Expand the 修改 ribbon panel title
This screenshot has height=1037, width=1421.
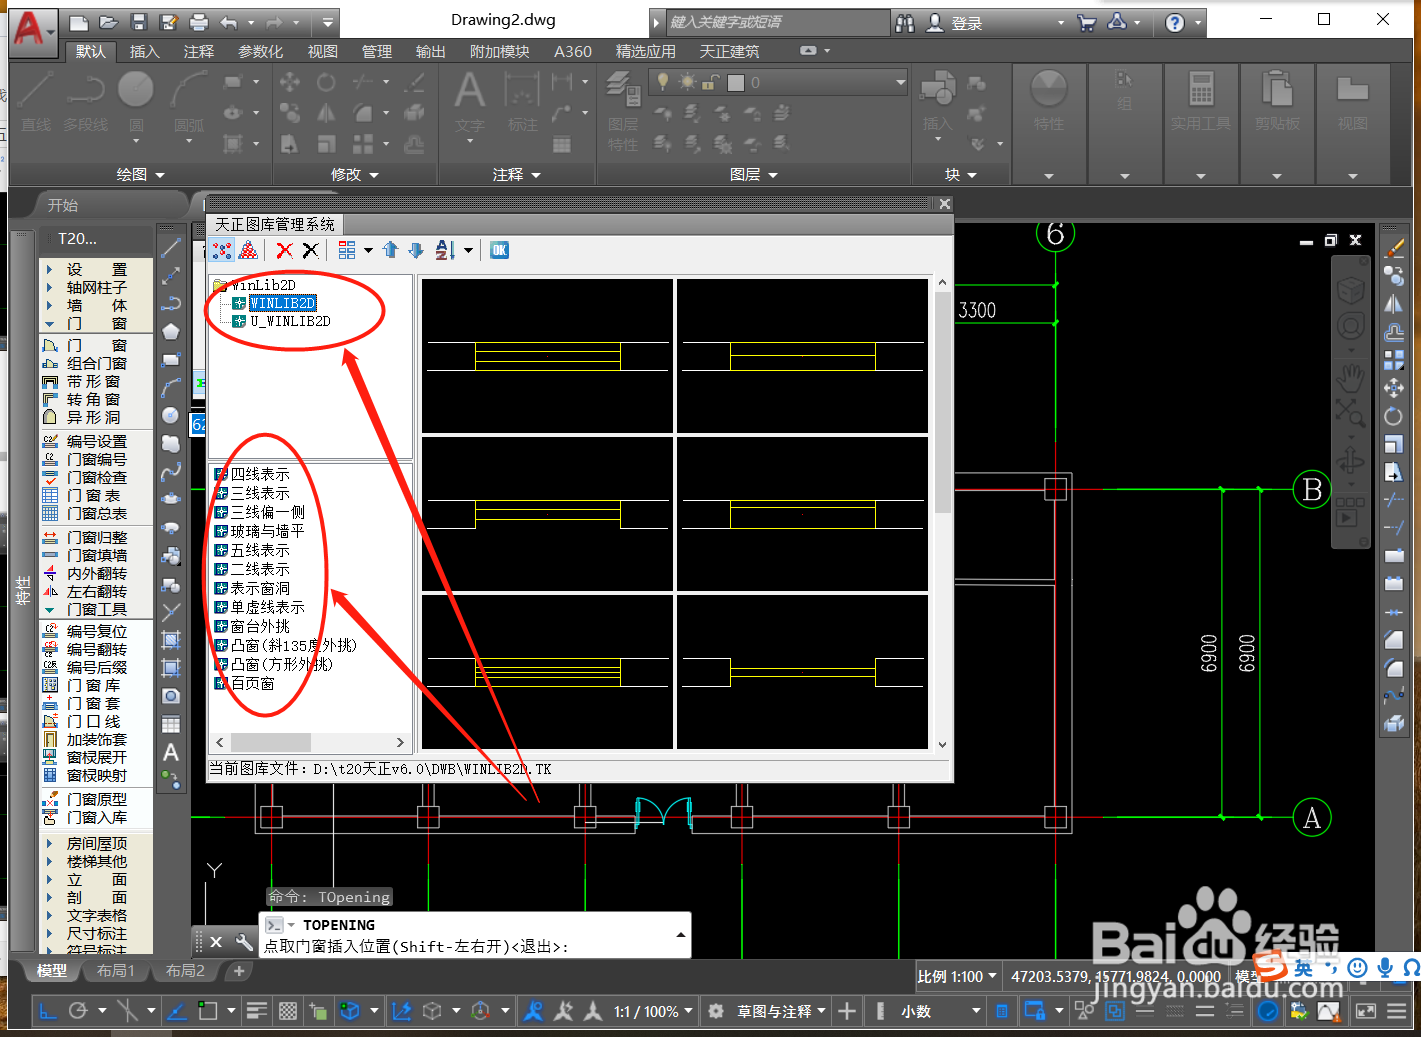(354, 174)
